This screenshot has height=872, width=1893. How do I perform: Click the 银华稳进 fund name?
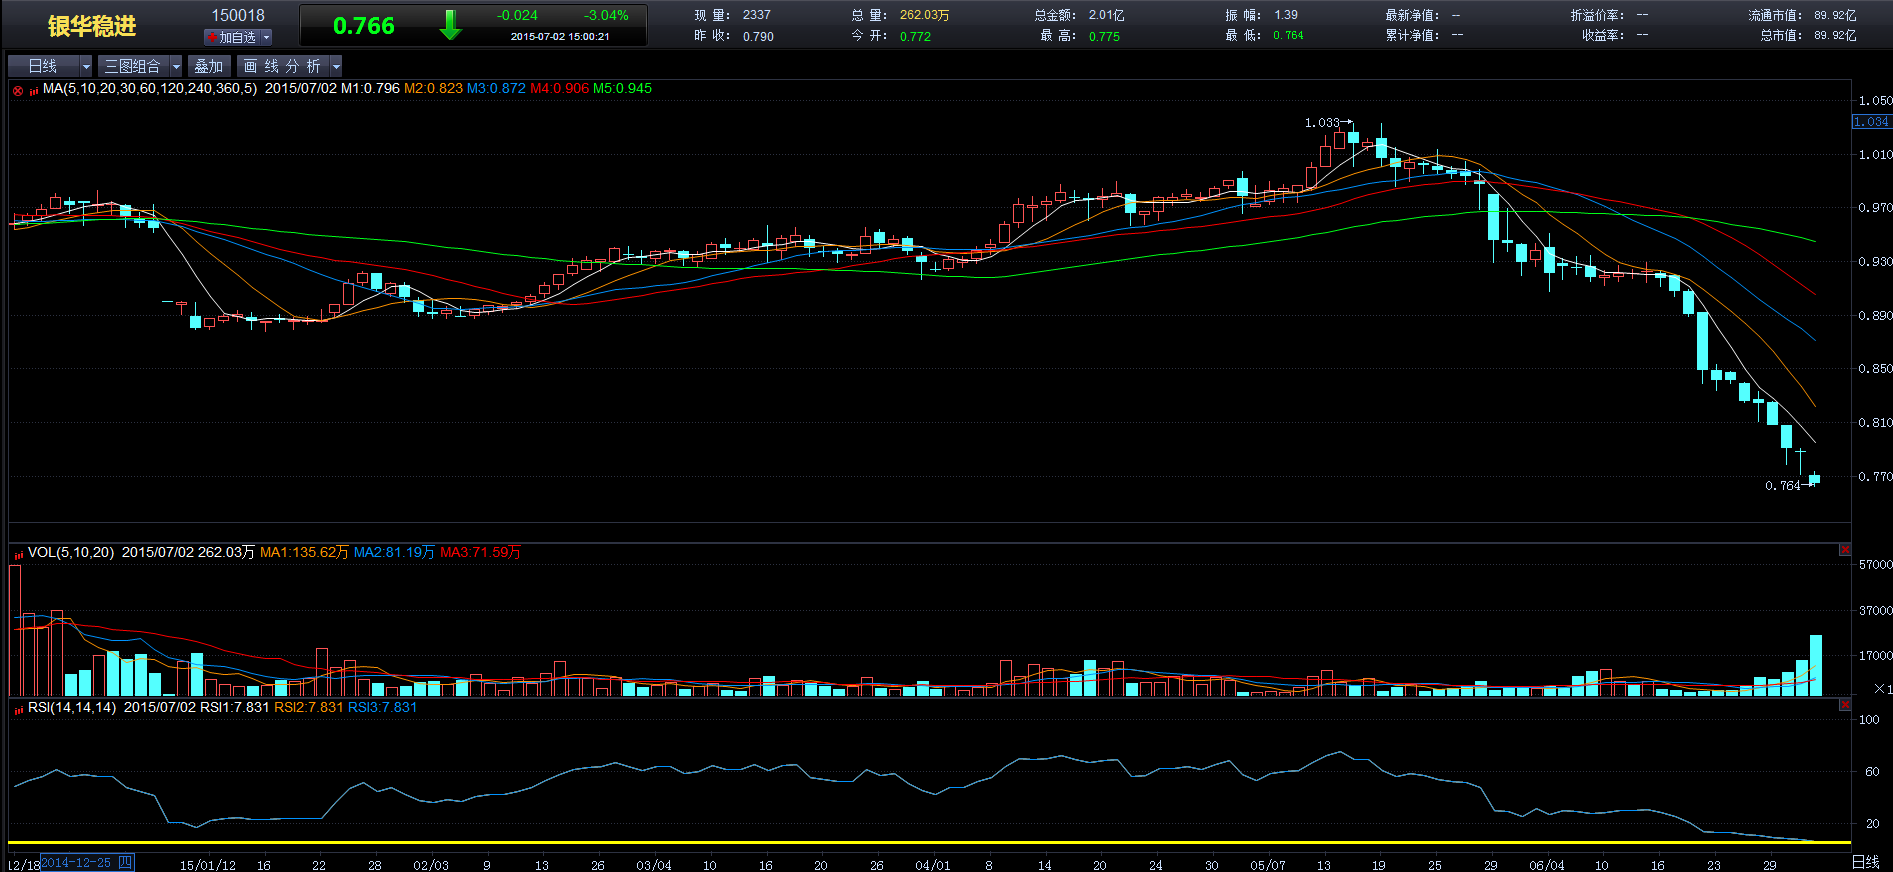coord(92,26)
